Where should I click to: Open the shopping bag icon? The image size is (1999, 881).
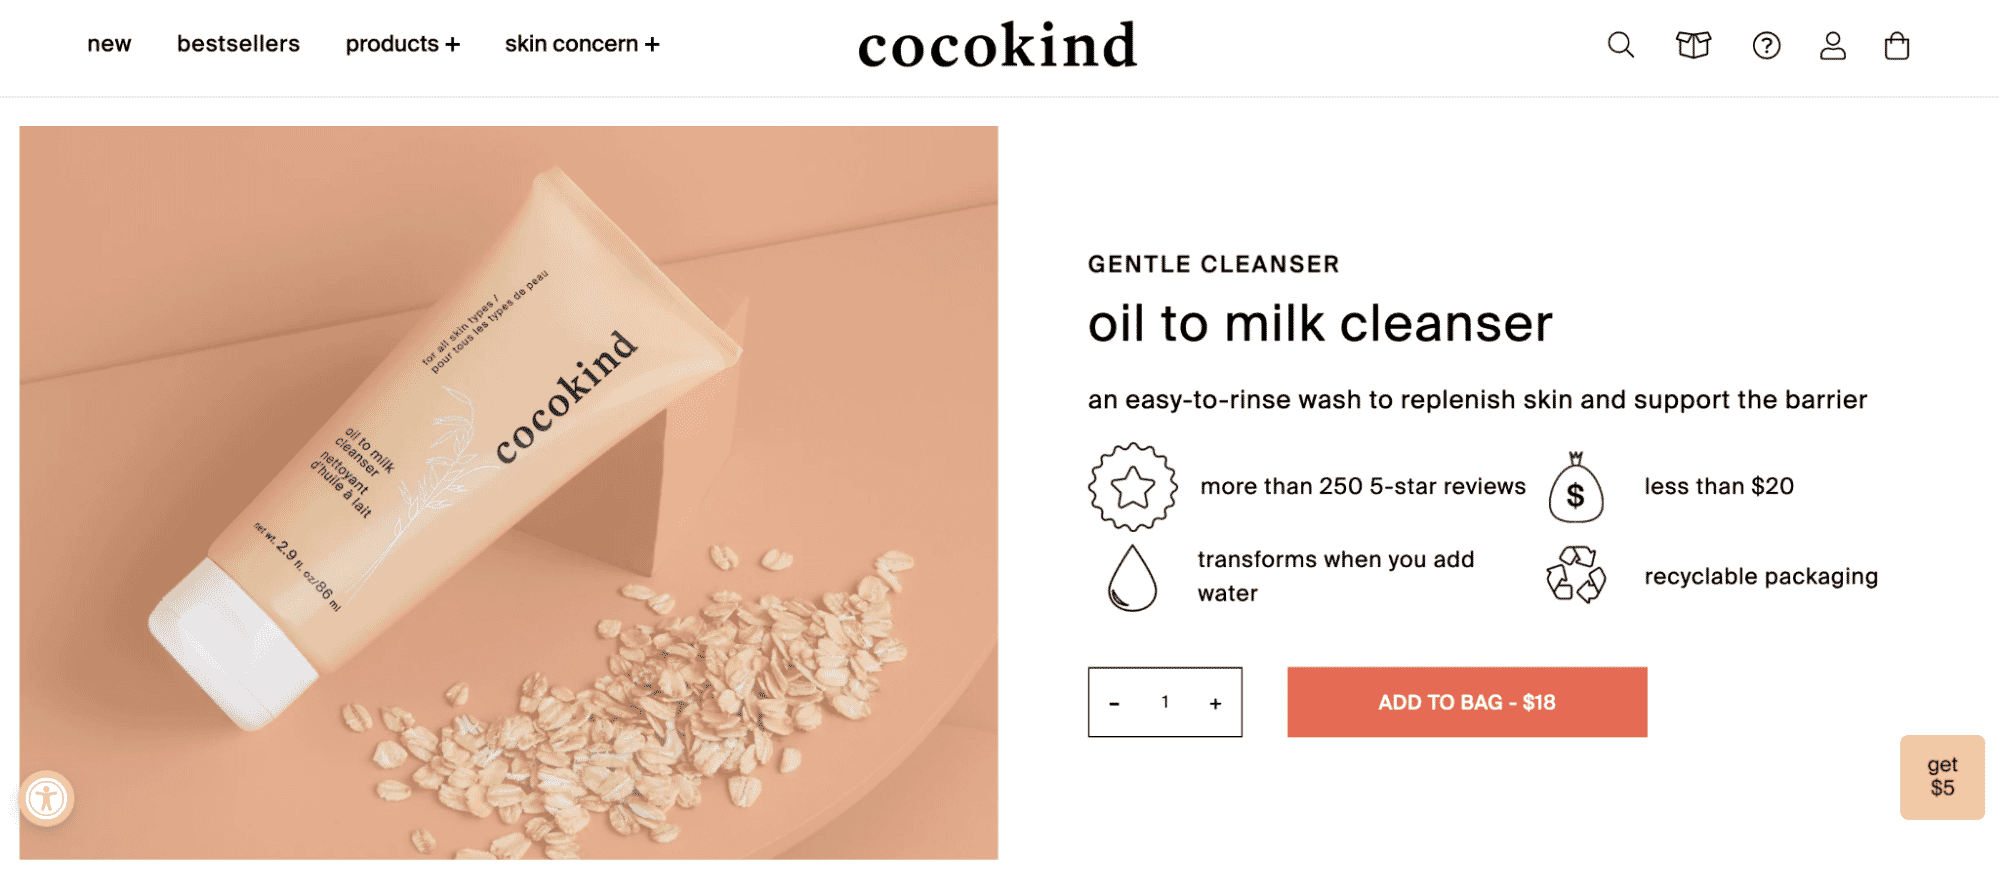click(1896, 46)
